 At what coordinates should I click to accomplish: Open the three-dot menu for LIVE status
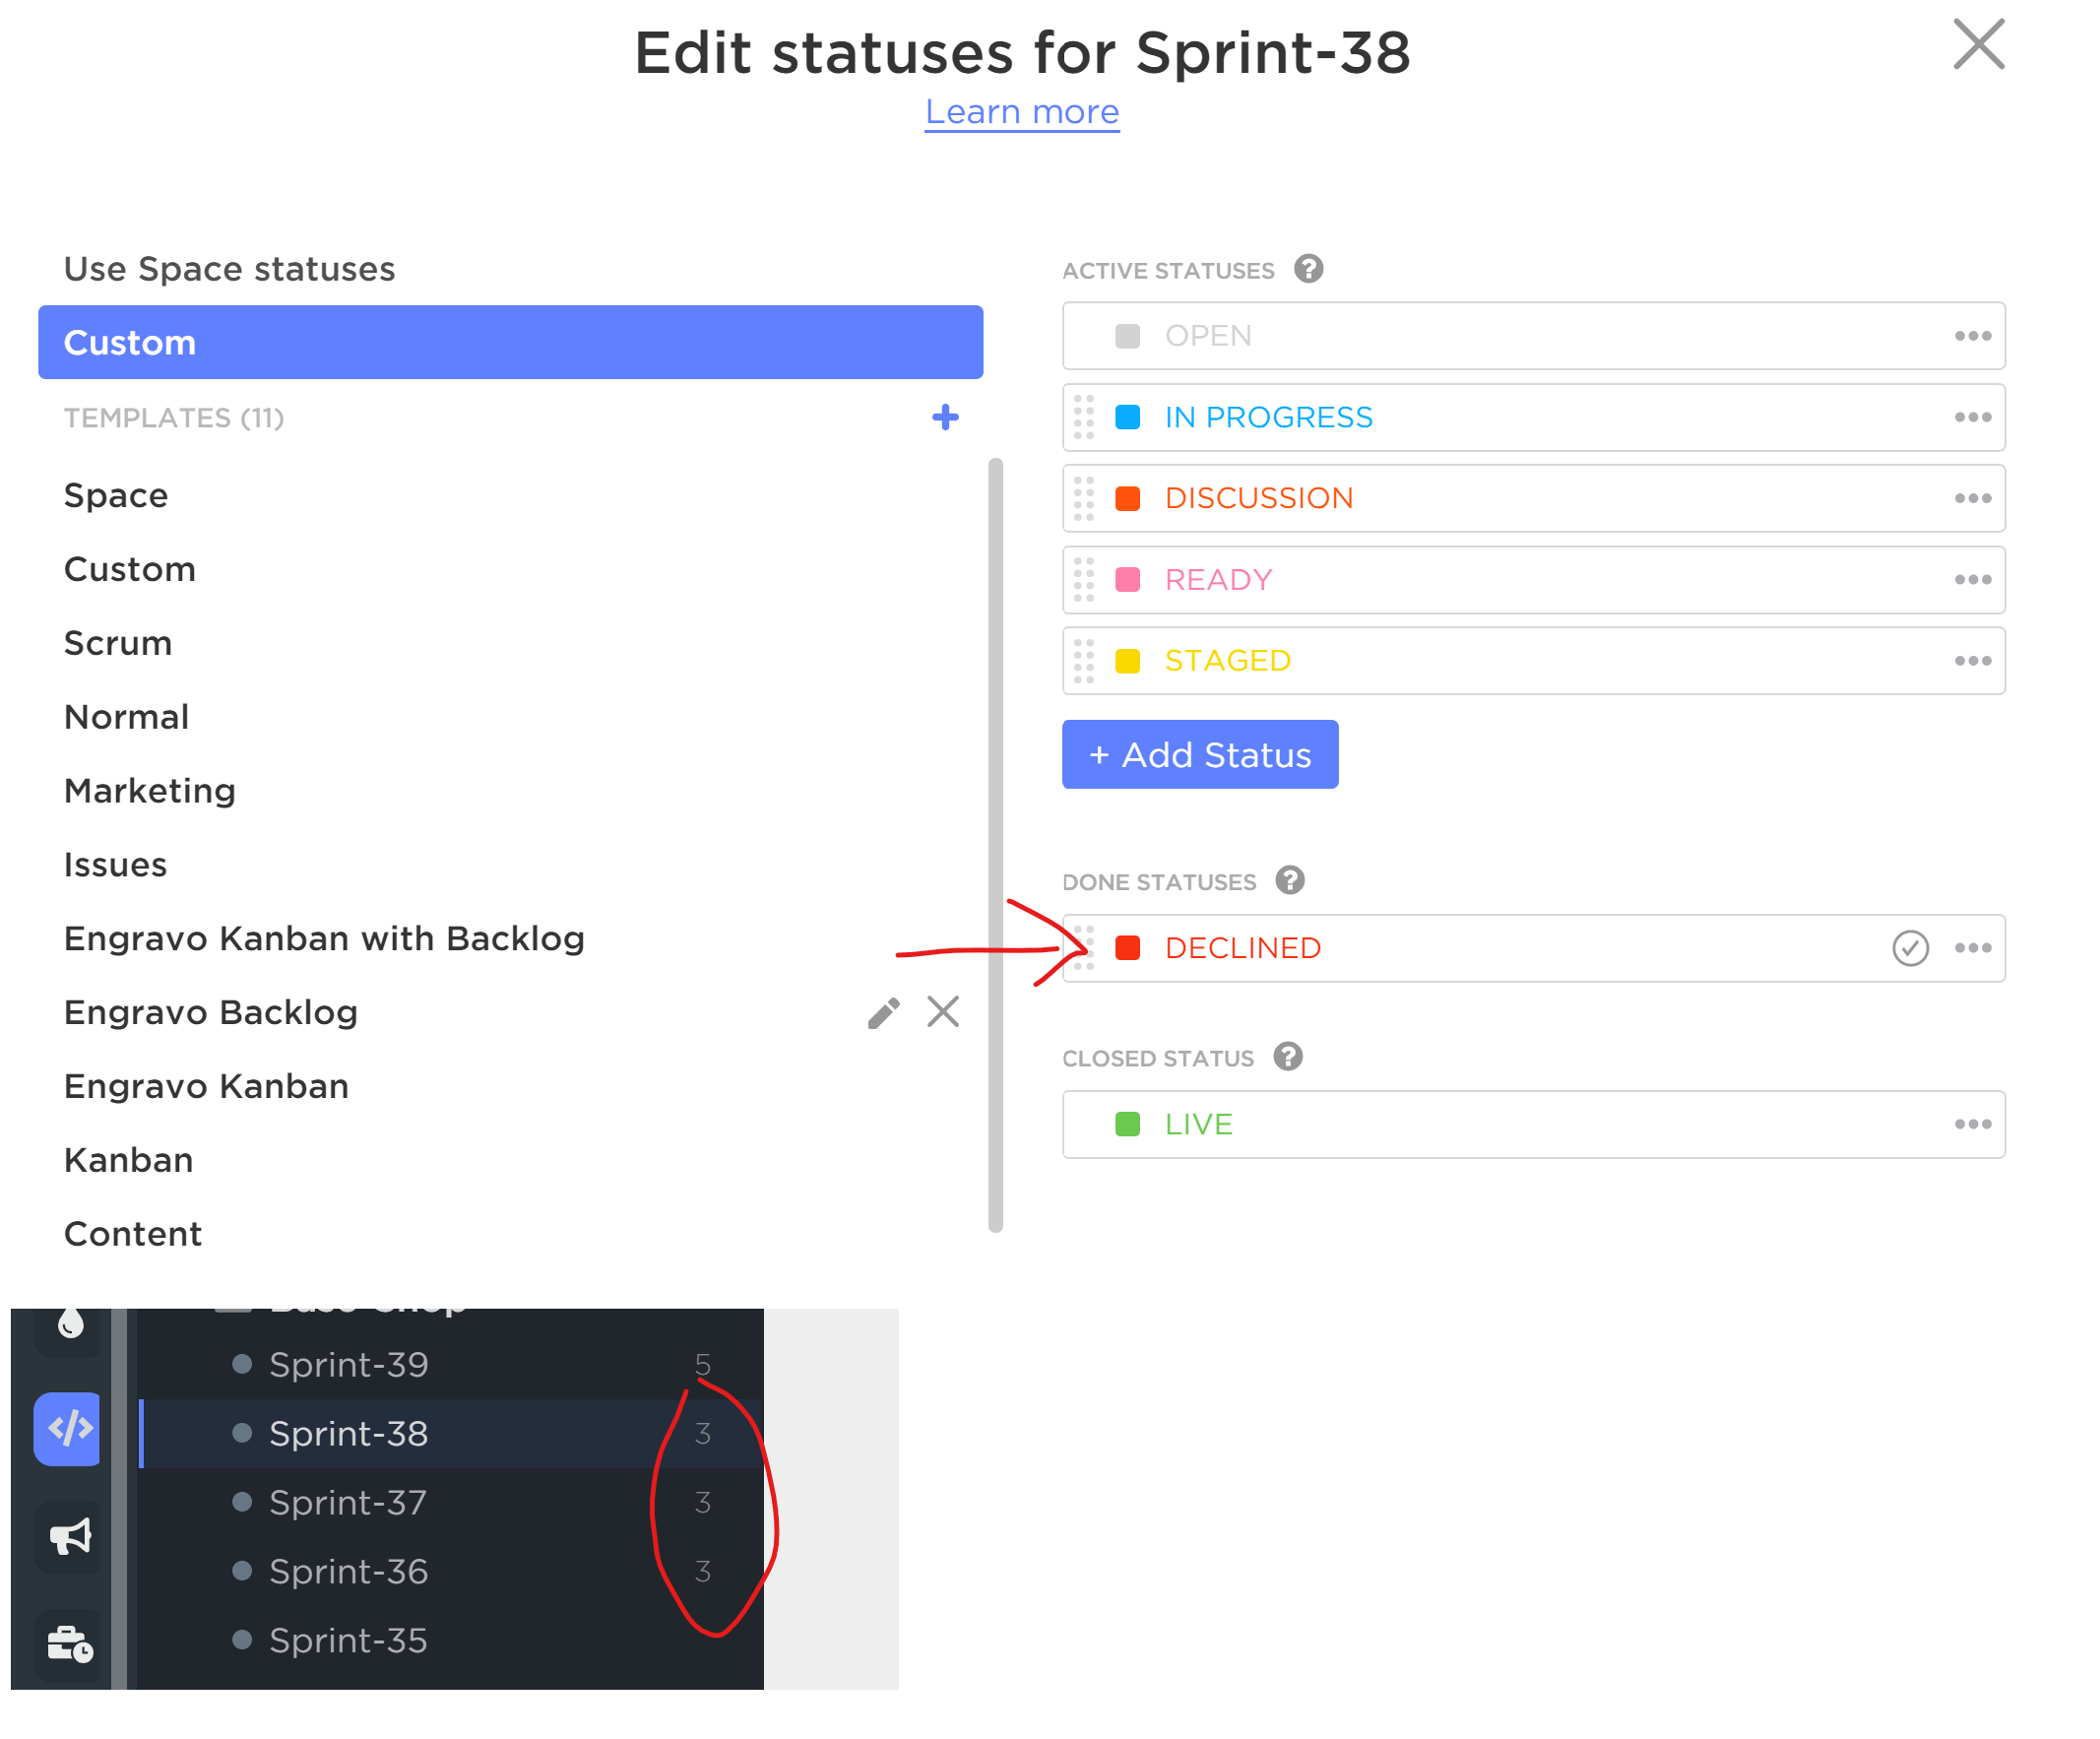click(1972, 1124)
